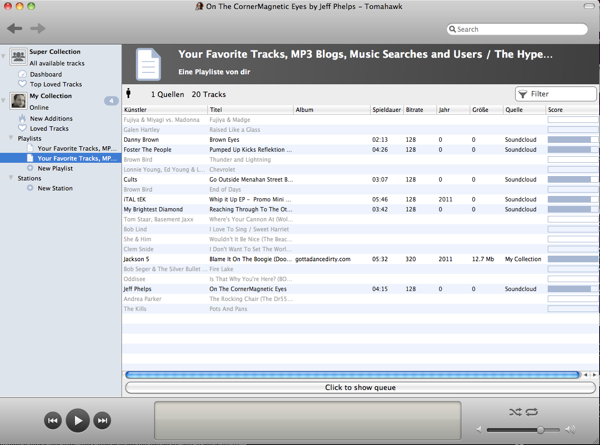The width and height of the screenshot is (600, 445).
Task: Click the search magnifier icon
Action: (452, 29)
